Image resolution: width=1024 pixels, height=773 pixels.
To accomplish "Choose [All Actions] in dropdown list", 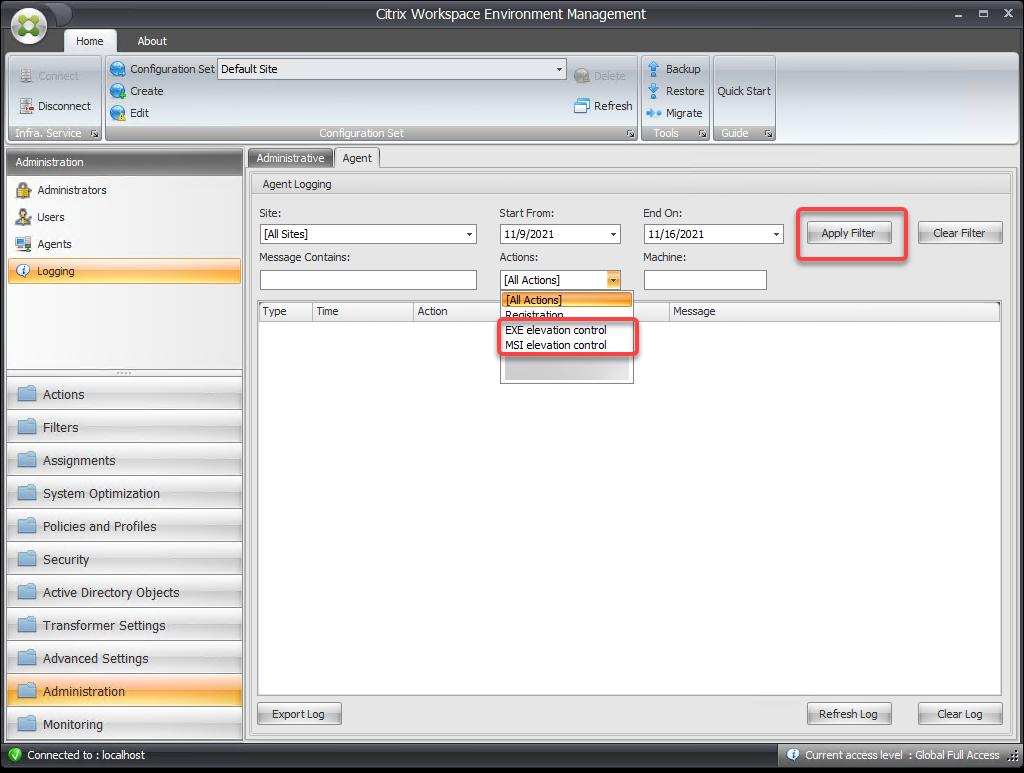I will 566,300.
